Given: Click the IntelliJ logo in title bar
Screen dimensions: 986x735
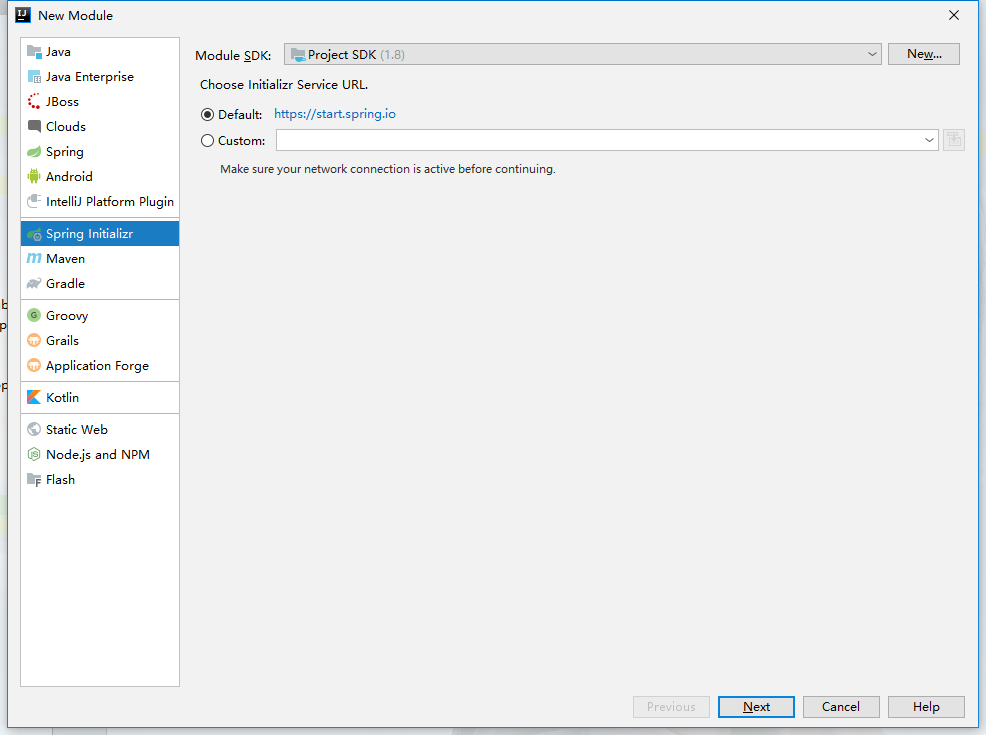Looking at the screenshot, I should pos(23,15).
